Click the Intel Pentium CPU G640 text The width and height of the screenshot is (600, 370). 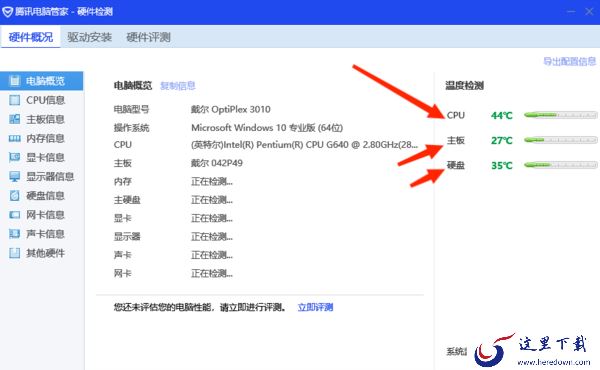(304, 145)
